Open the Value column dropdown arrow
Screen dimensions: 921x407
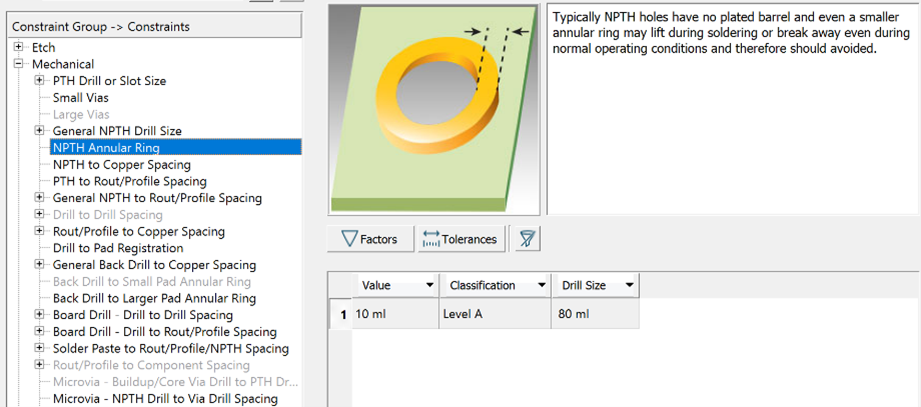point(429,285)
